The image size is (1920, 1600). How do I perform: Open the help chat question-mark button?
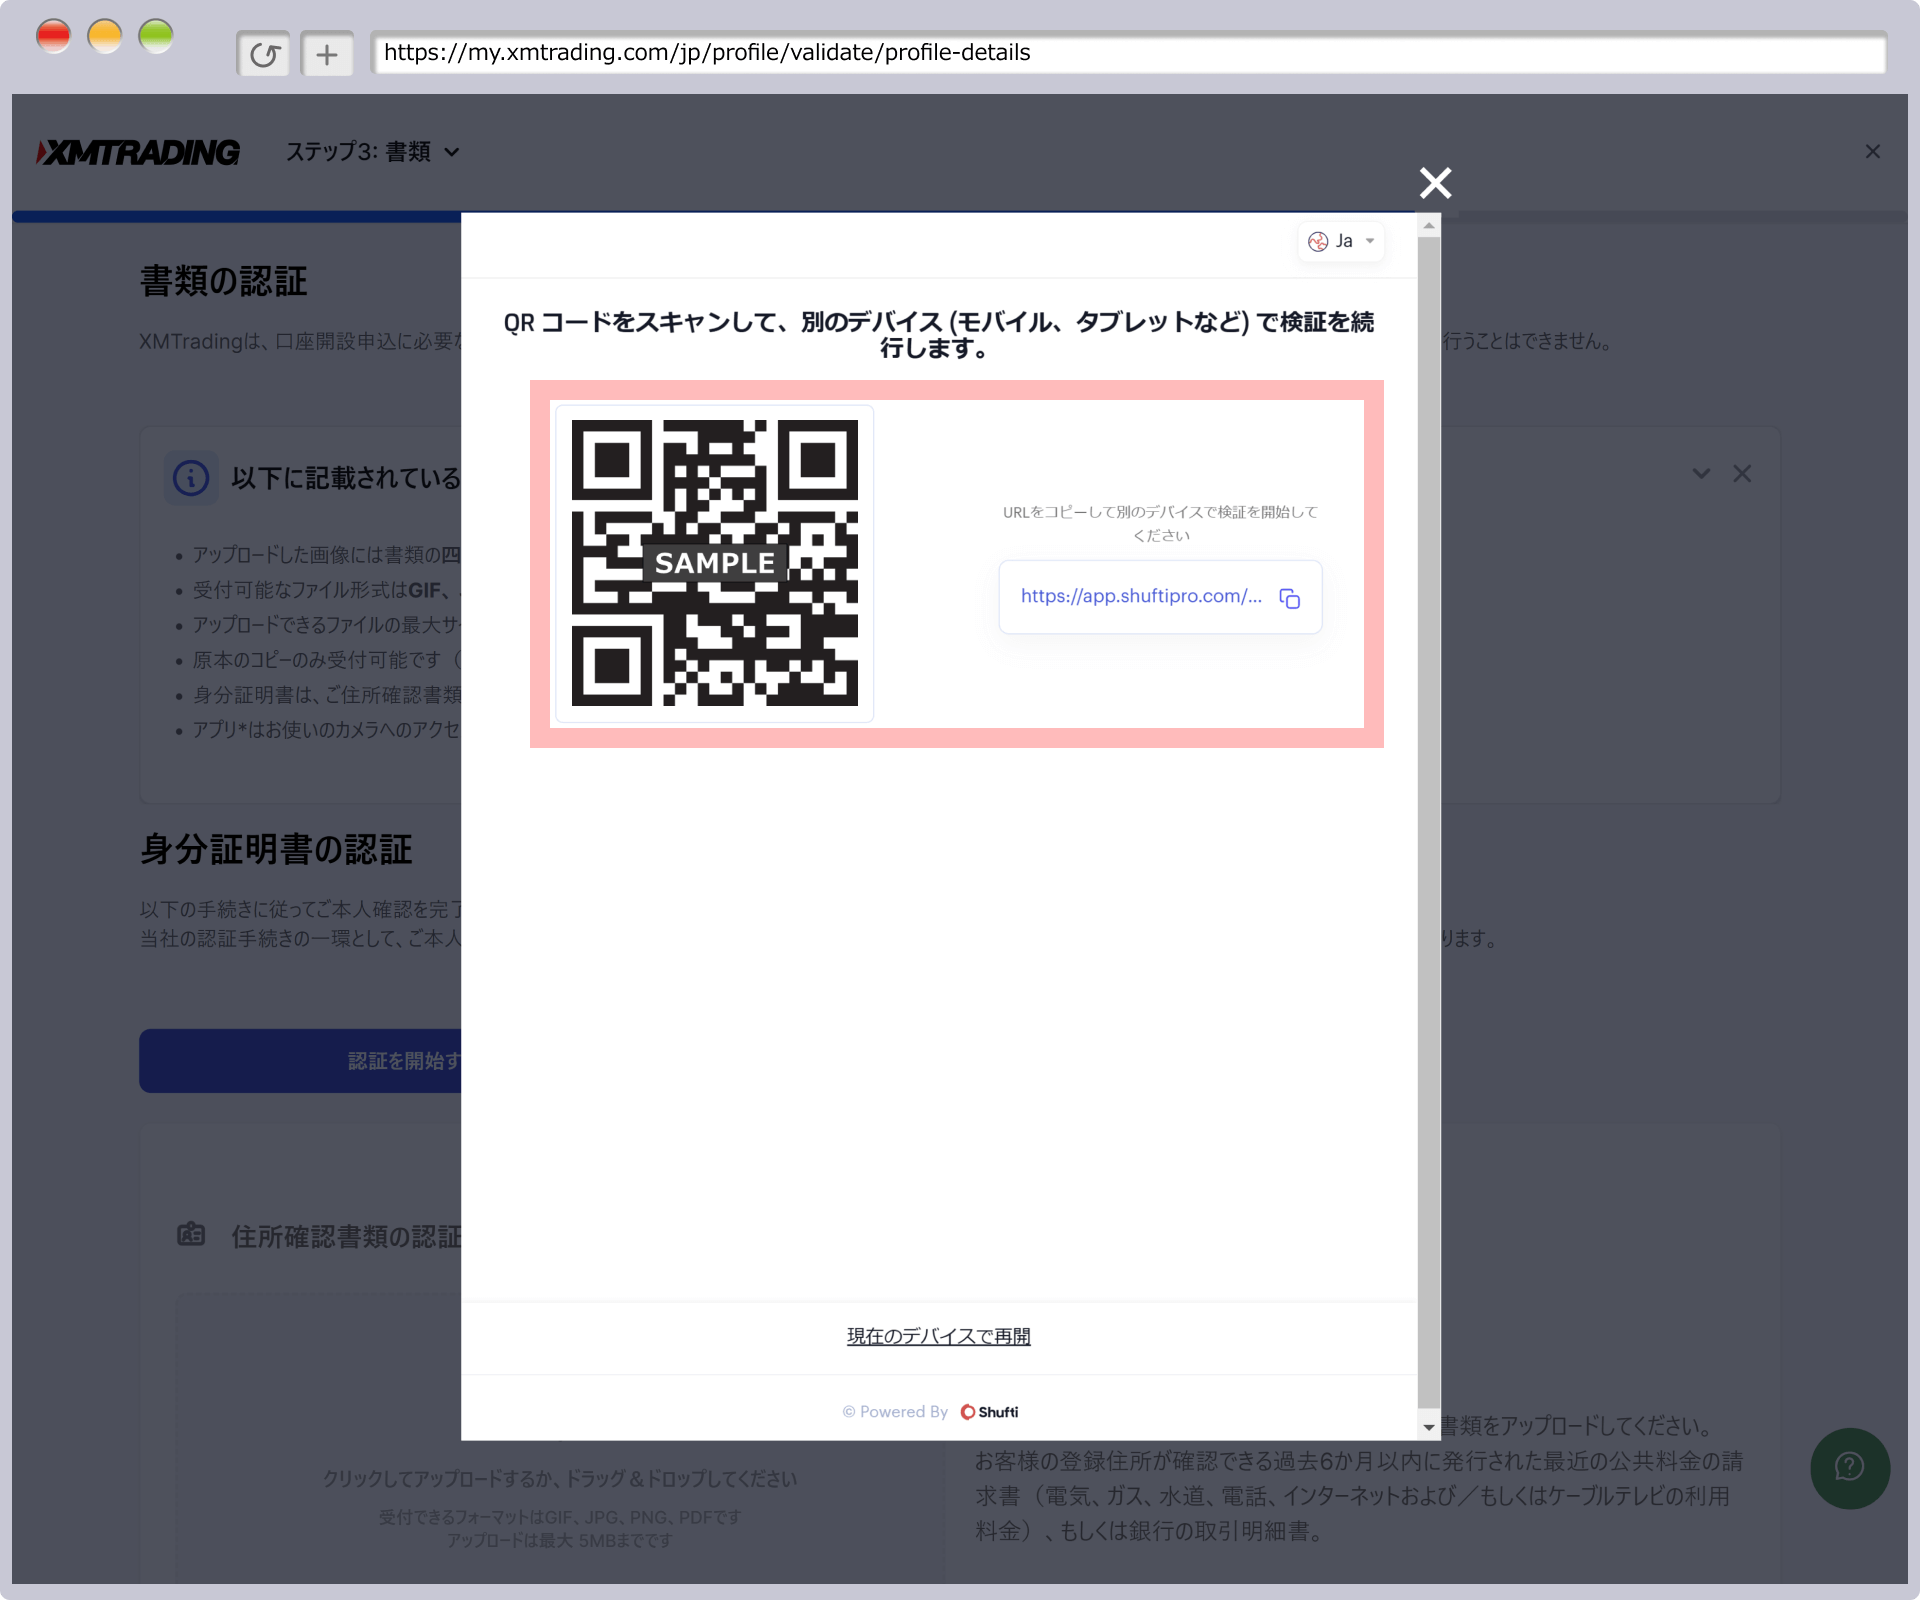(1849, 1467)
